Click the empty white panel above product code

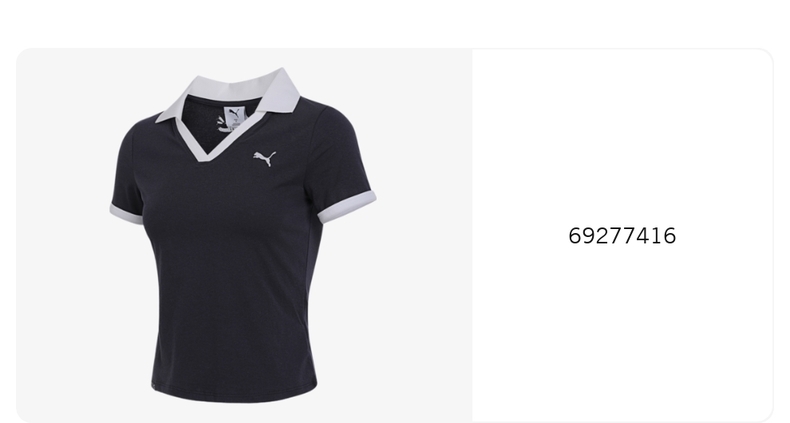tap(622, 136)
